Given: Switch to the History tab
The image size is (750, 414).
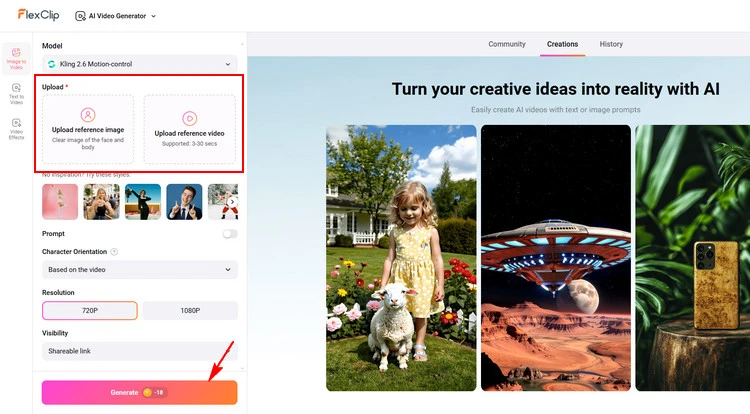Looking at the screenshot, I should click(x=611, y=44).
